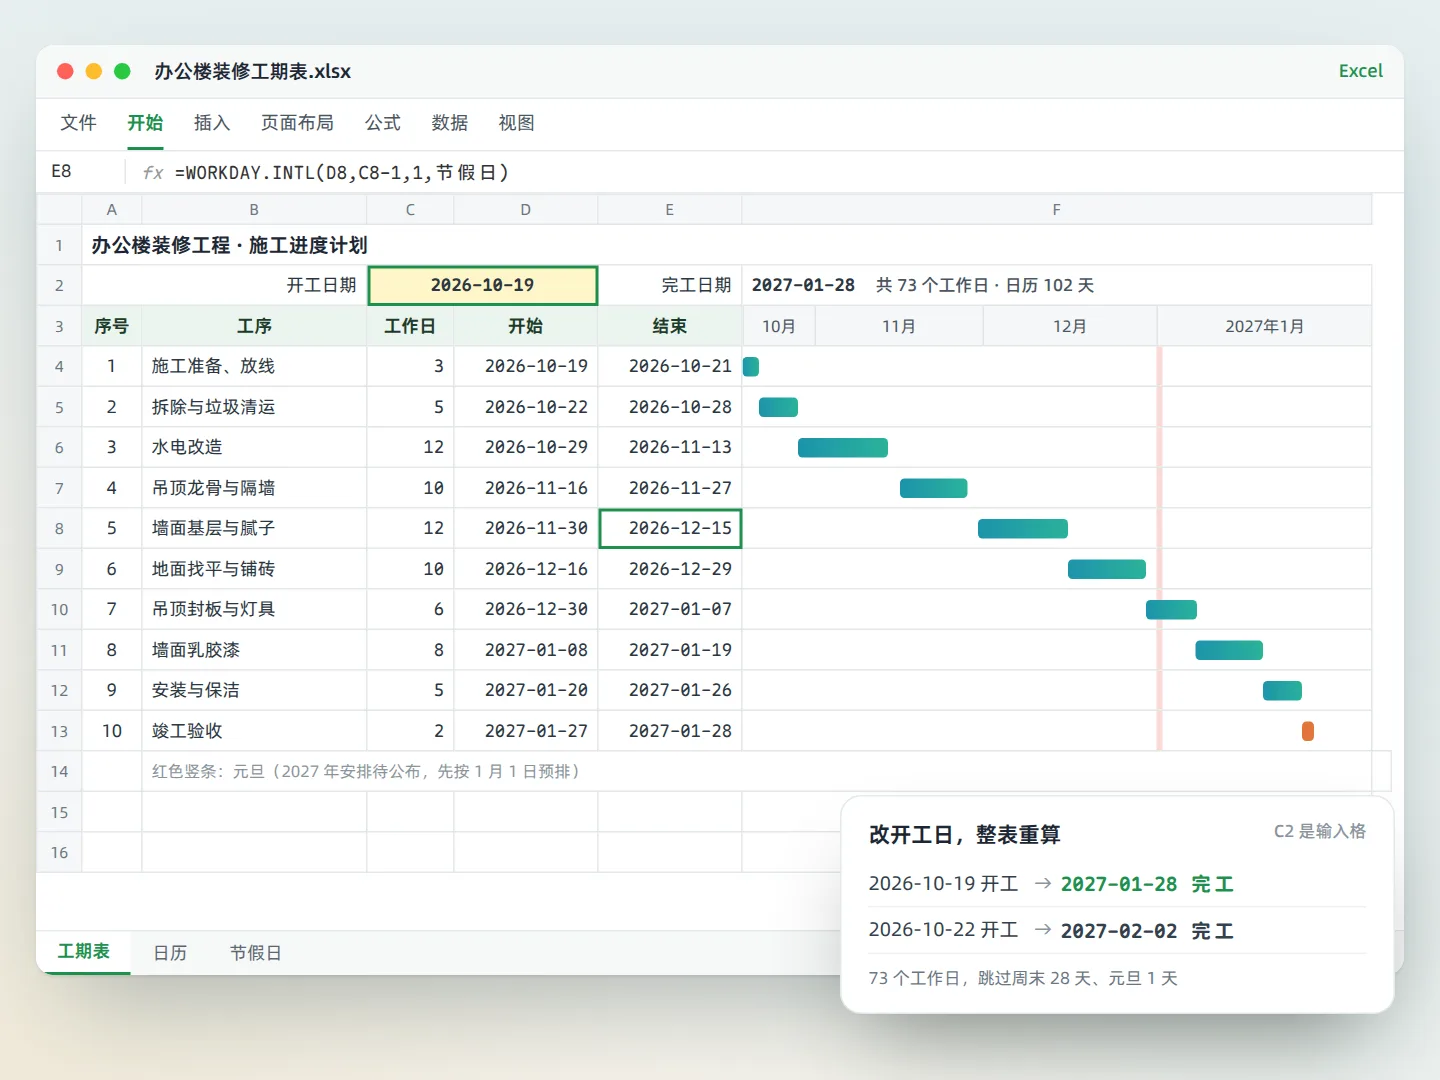Click the 水电改造 Gantt bar

pos(843,448)
